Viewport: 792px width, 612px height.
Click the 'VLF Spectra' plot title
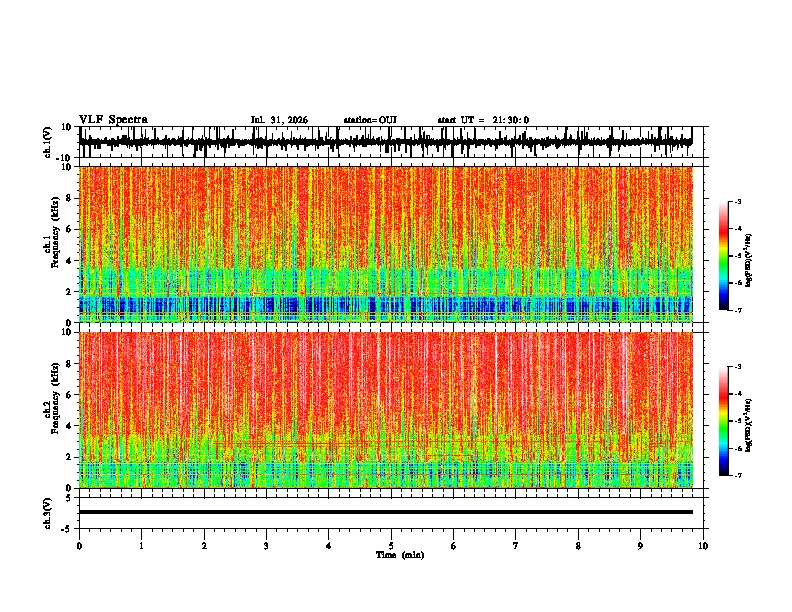(x=113, y=120)
